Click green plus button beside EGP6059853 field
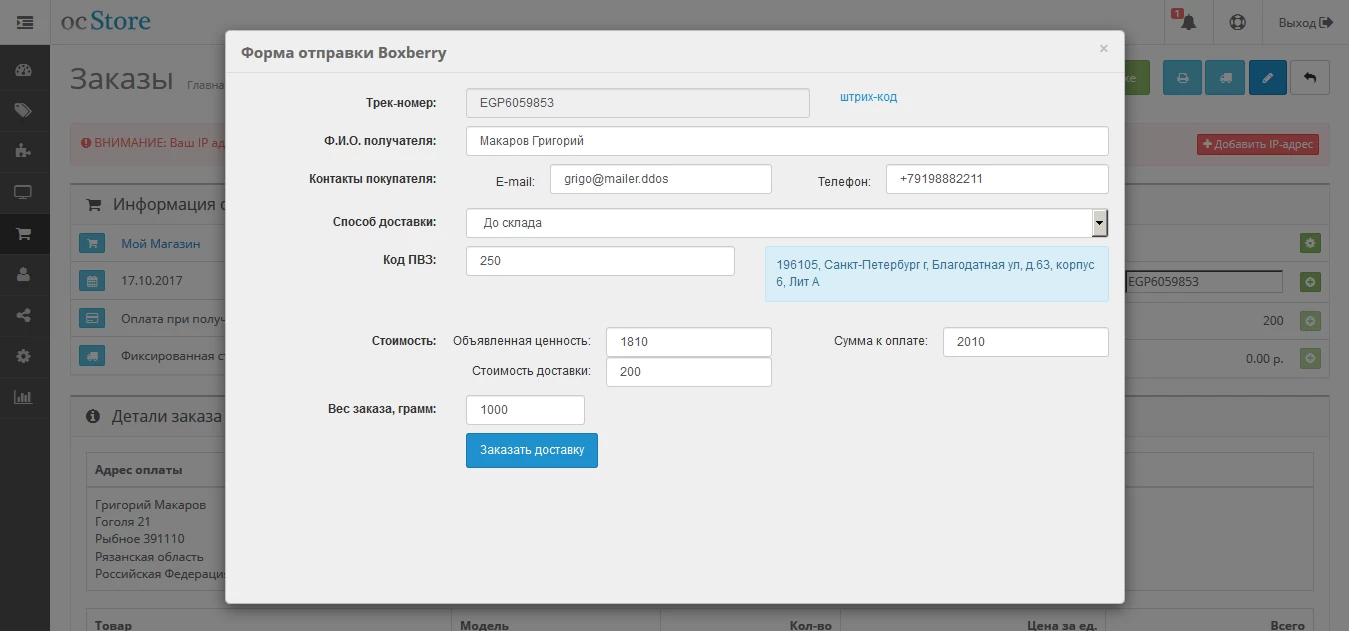The width and height of the screenshot is (1349, 631). pyautogui.click(x=1310, y=282)
